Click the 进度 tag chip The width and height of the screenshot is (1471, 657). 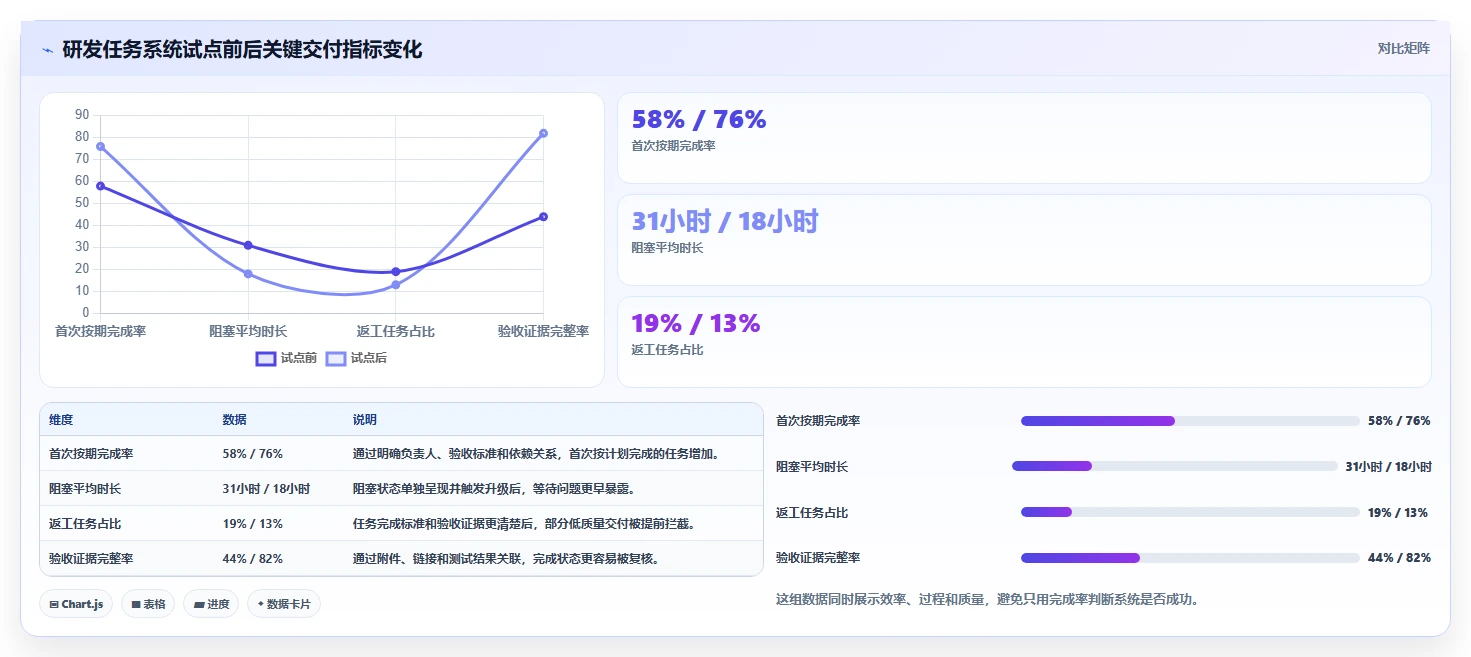pyautogui.click(x=211, y=604)
